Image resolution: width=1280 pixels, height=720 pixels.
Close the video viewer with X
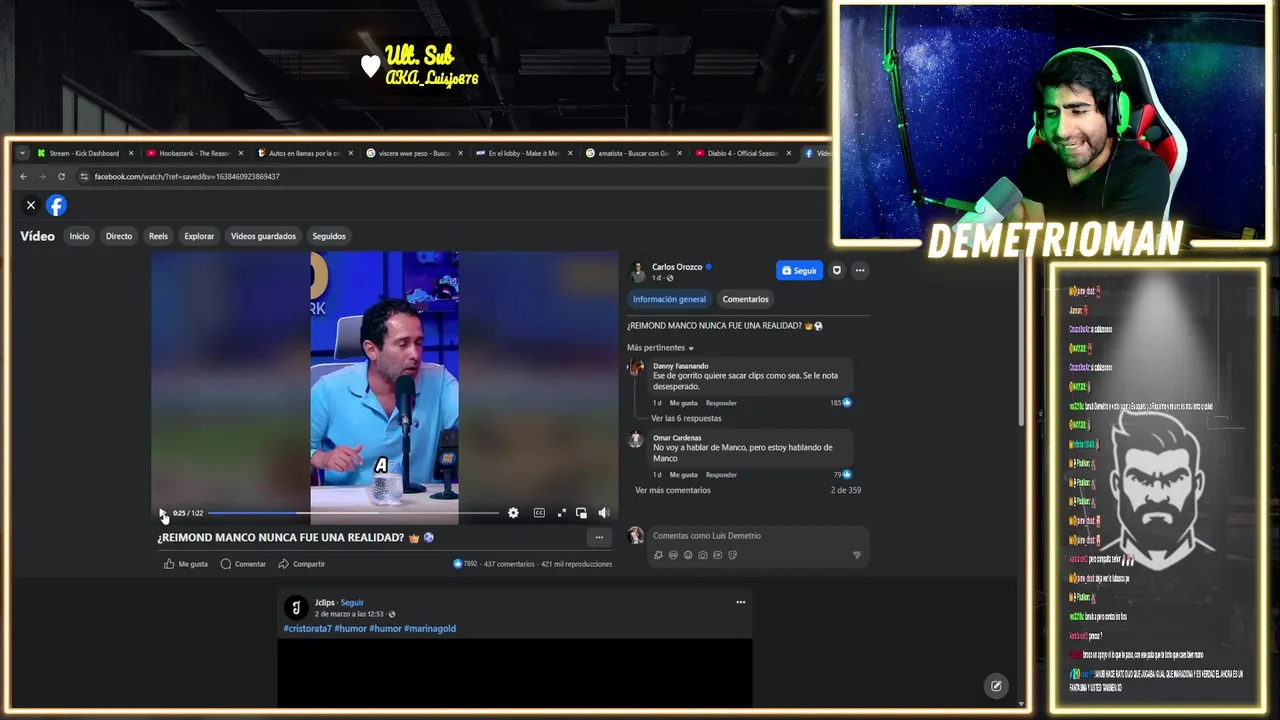coord(31,205)
